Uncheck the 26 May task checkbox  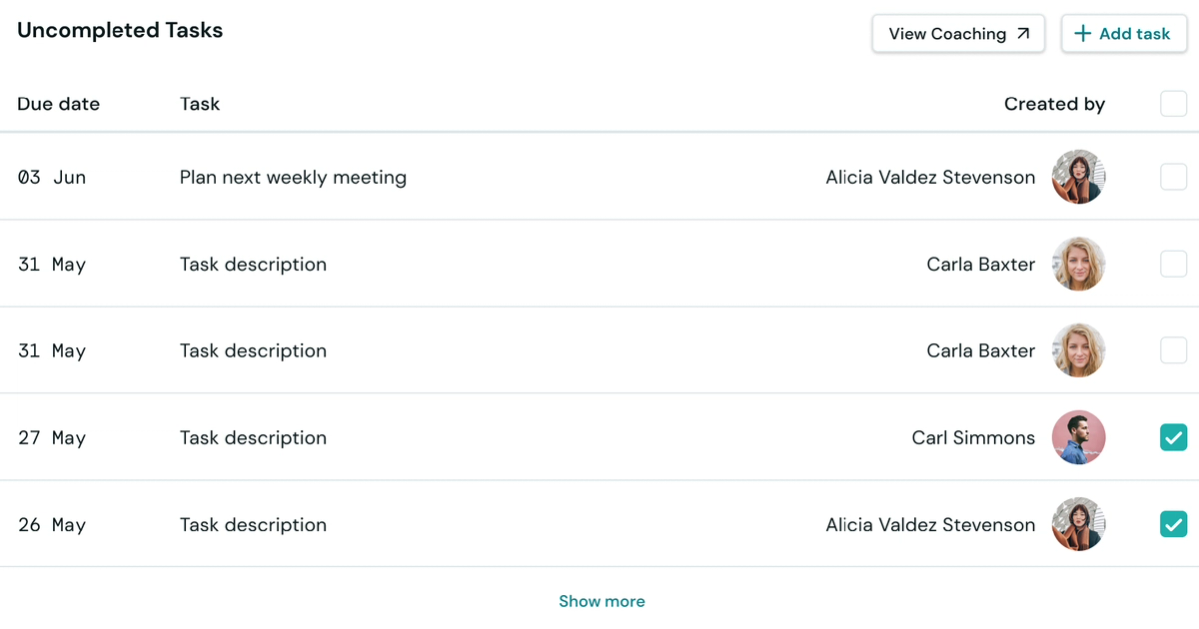1173,525
